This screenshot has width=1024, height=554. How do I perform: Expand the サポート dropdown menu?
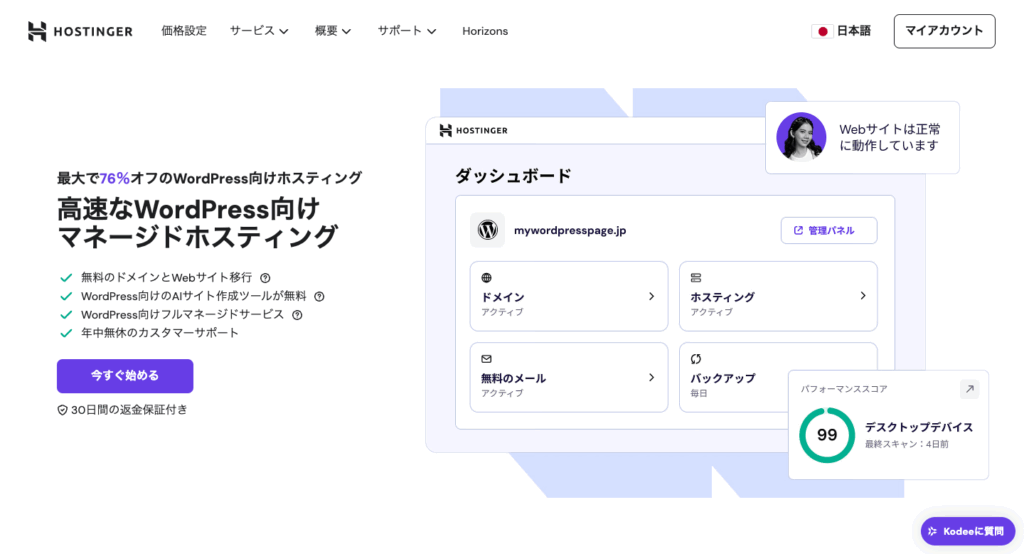406,31
